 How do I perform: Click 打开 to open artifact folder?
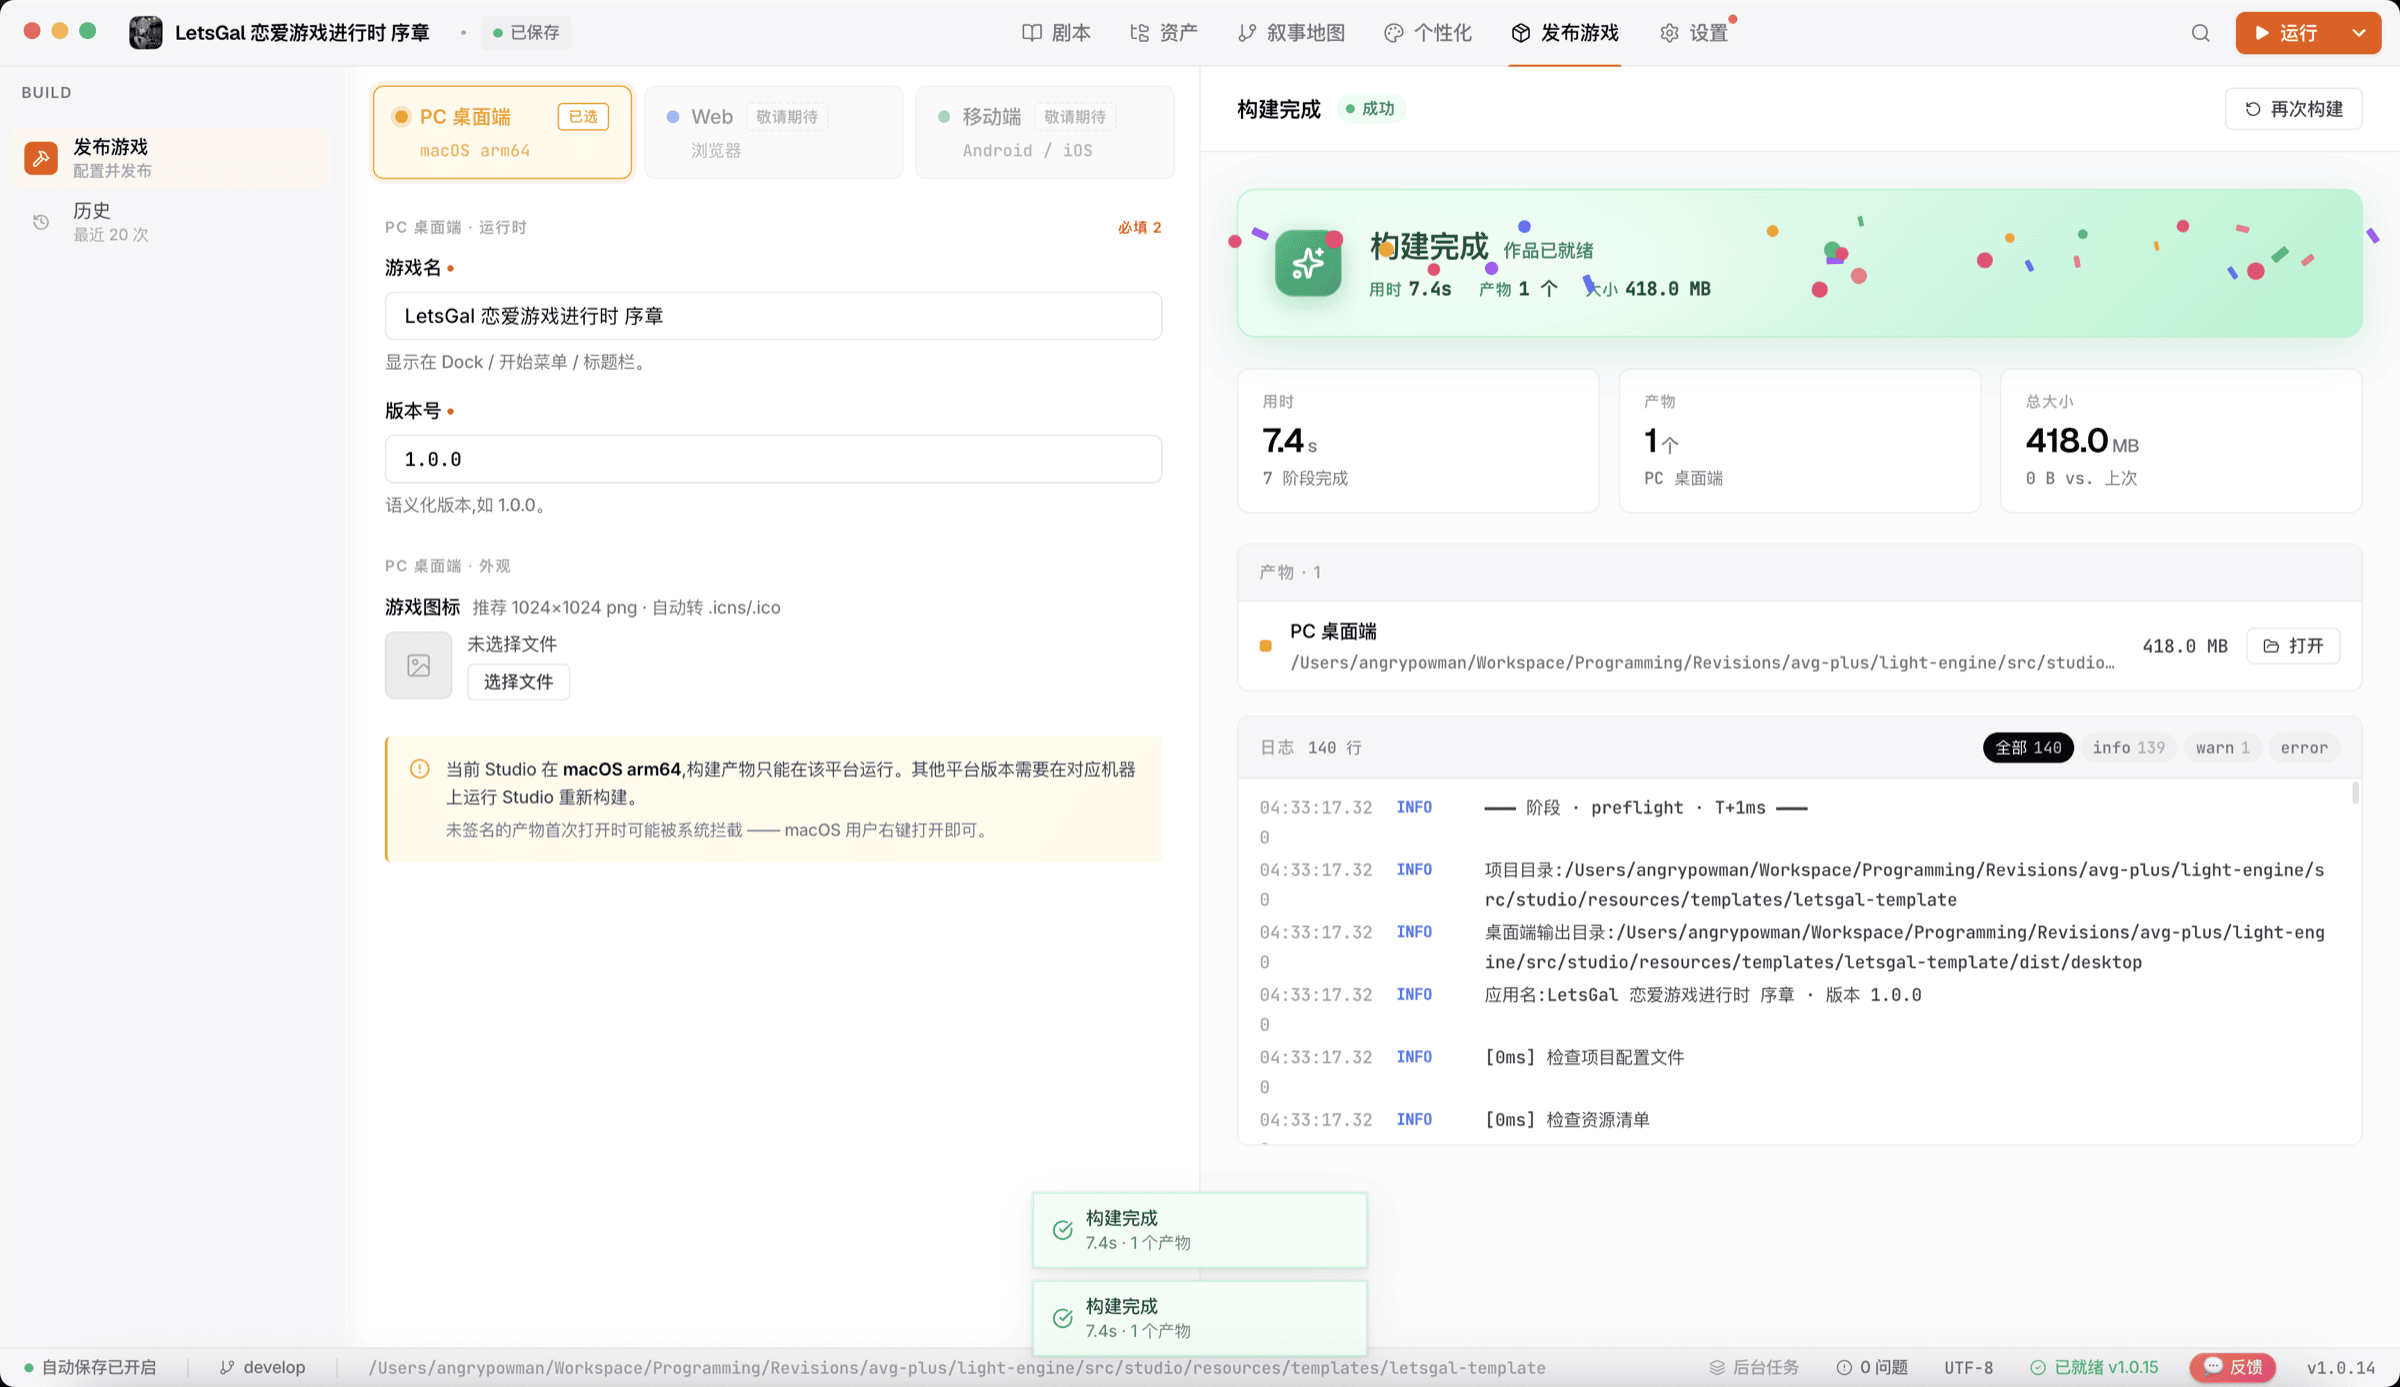click(x=2293, y=646)
